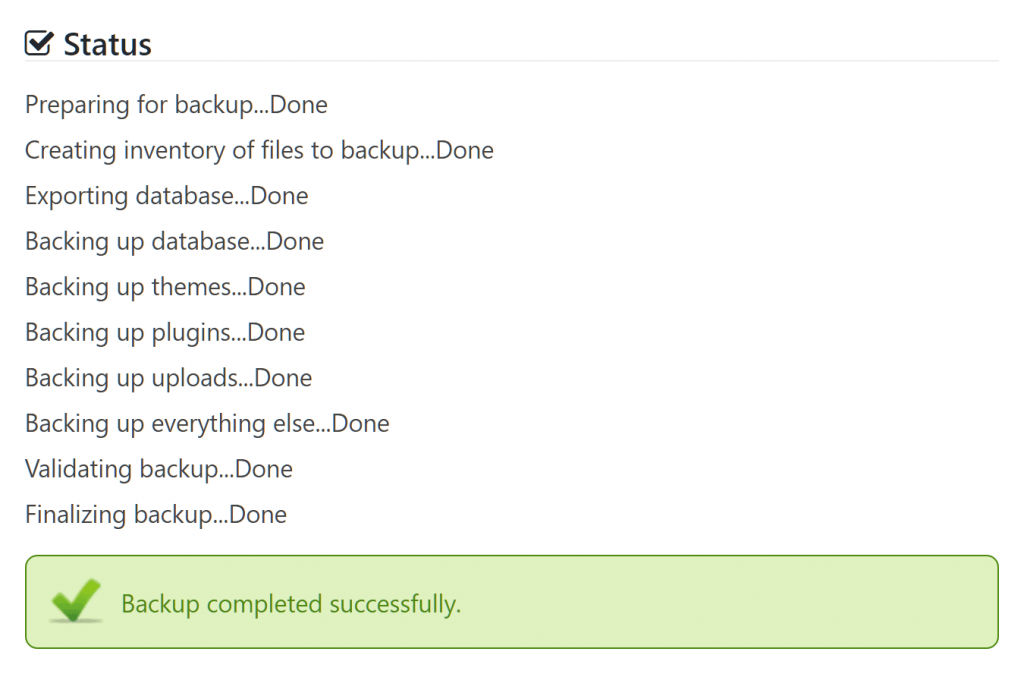Click Backing up everything else line
The height and width of the screenshot is (677, 1024).
(x=207, y=424)
